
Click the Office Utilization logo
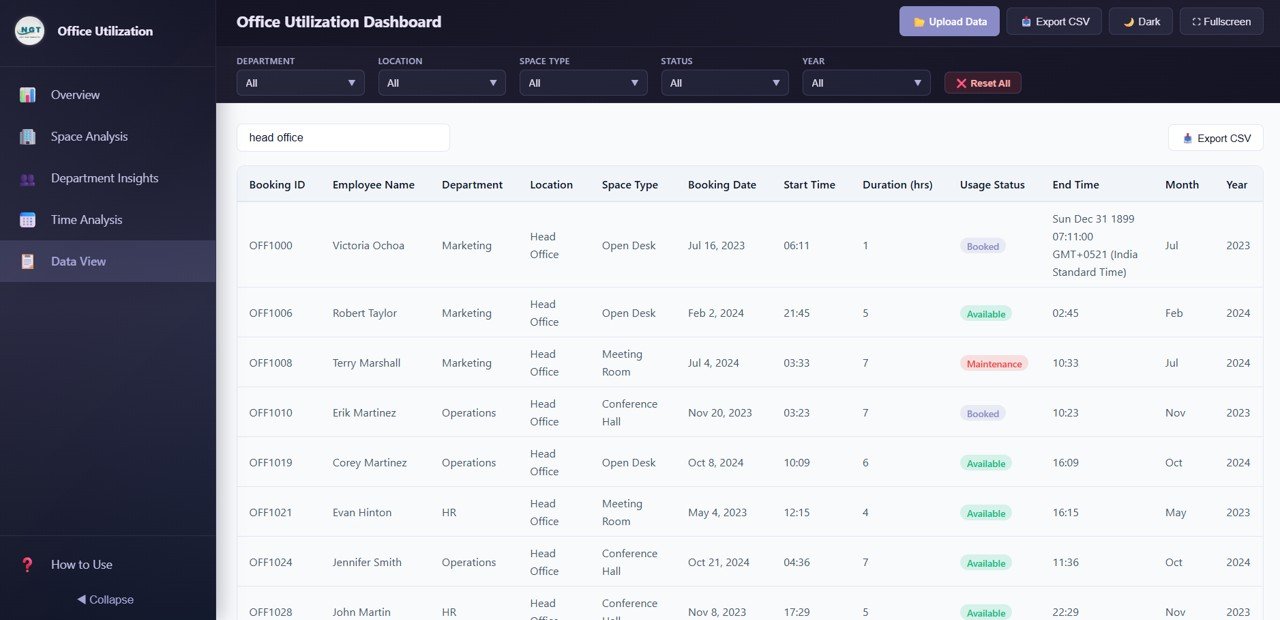[29, 30]
